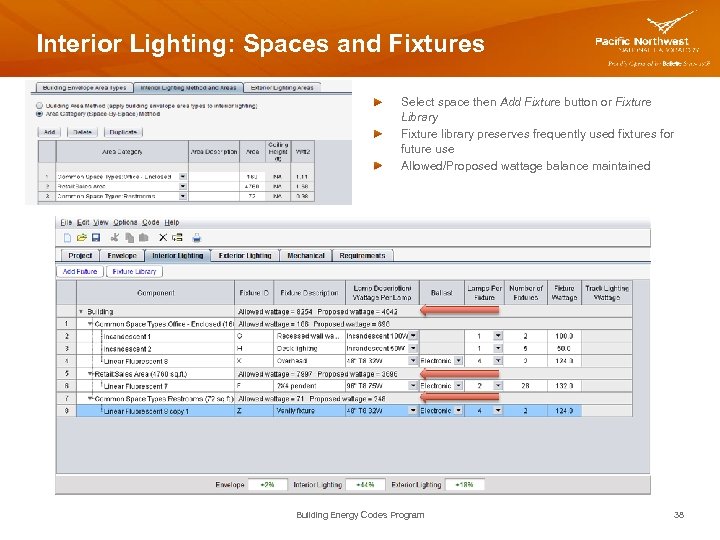This screenshot has width=720, height=540.
Task: Select the Linear Fluorescent 7 row
Action: (344, 386)
